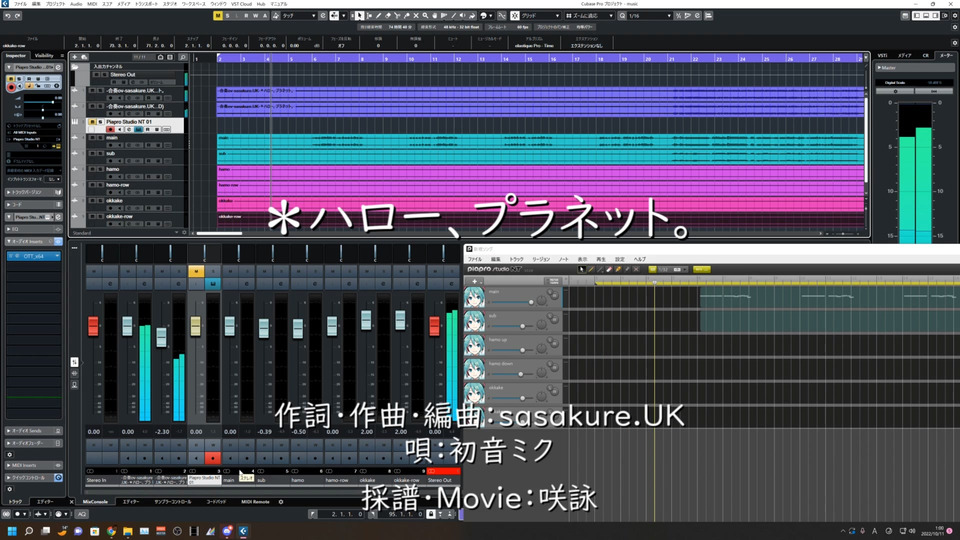Expand the EQ section in Inspector
Viewport: 960px width, 540px height.
33,229
